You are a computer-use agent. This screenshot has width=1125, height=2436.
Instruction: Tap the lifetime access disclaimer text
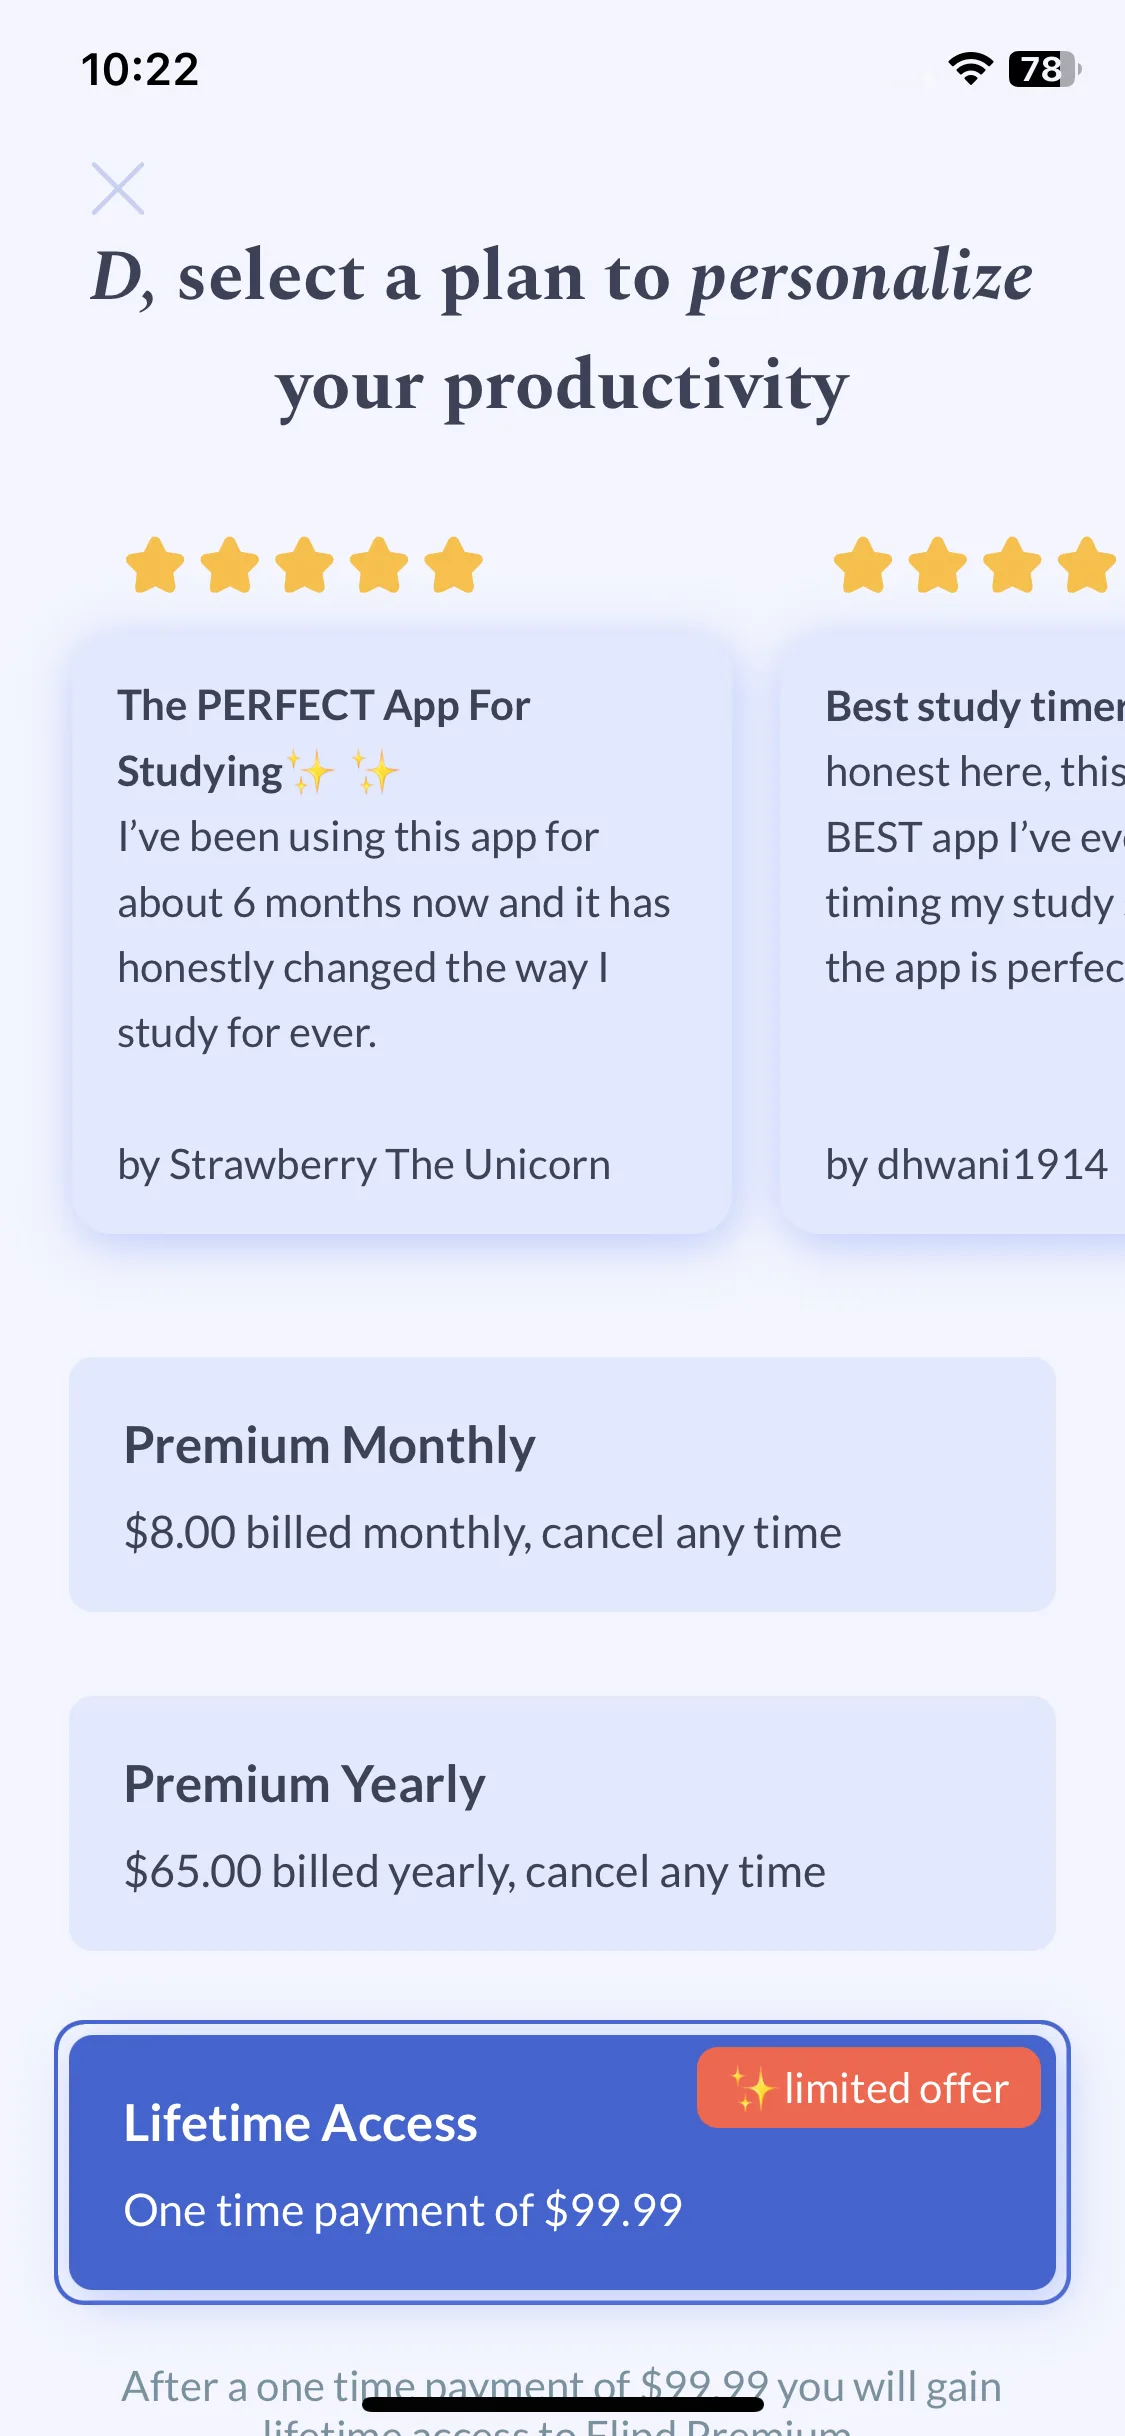pyautogui.click(x=562, y=2403)
